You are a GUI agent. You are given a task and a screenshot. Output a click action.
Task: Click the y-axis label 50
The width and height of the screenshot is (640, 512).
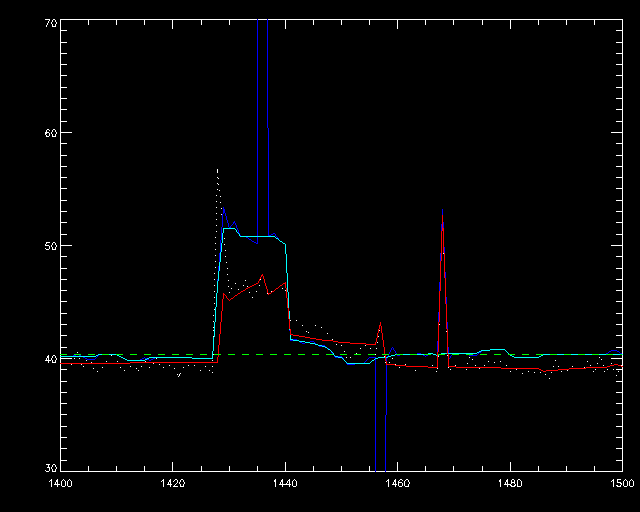[x=51, y=245]
